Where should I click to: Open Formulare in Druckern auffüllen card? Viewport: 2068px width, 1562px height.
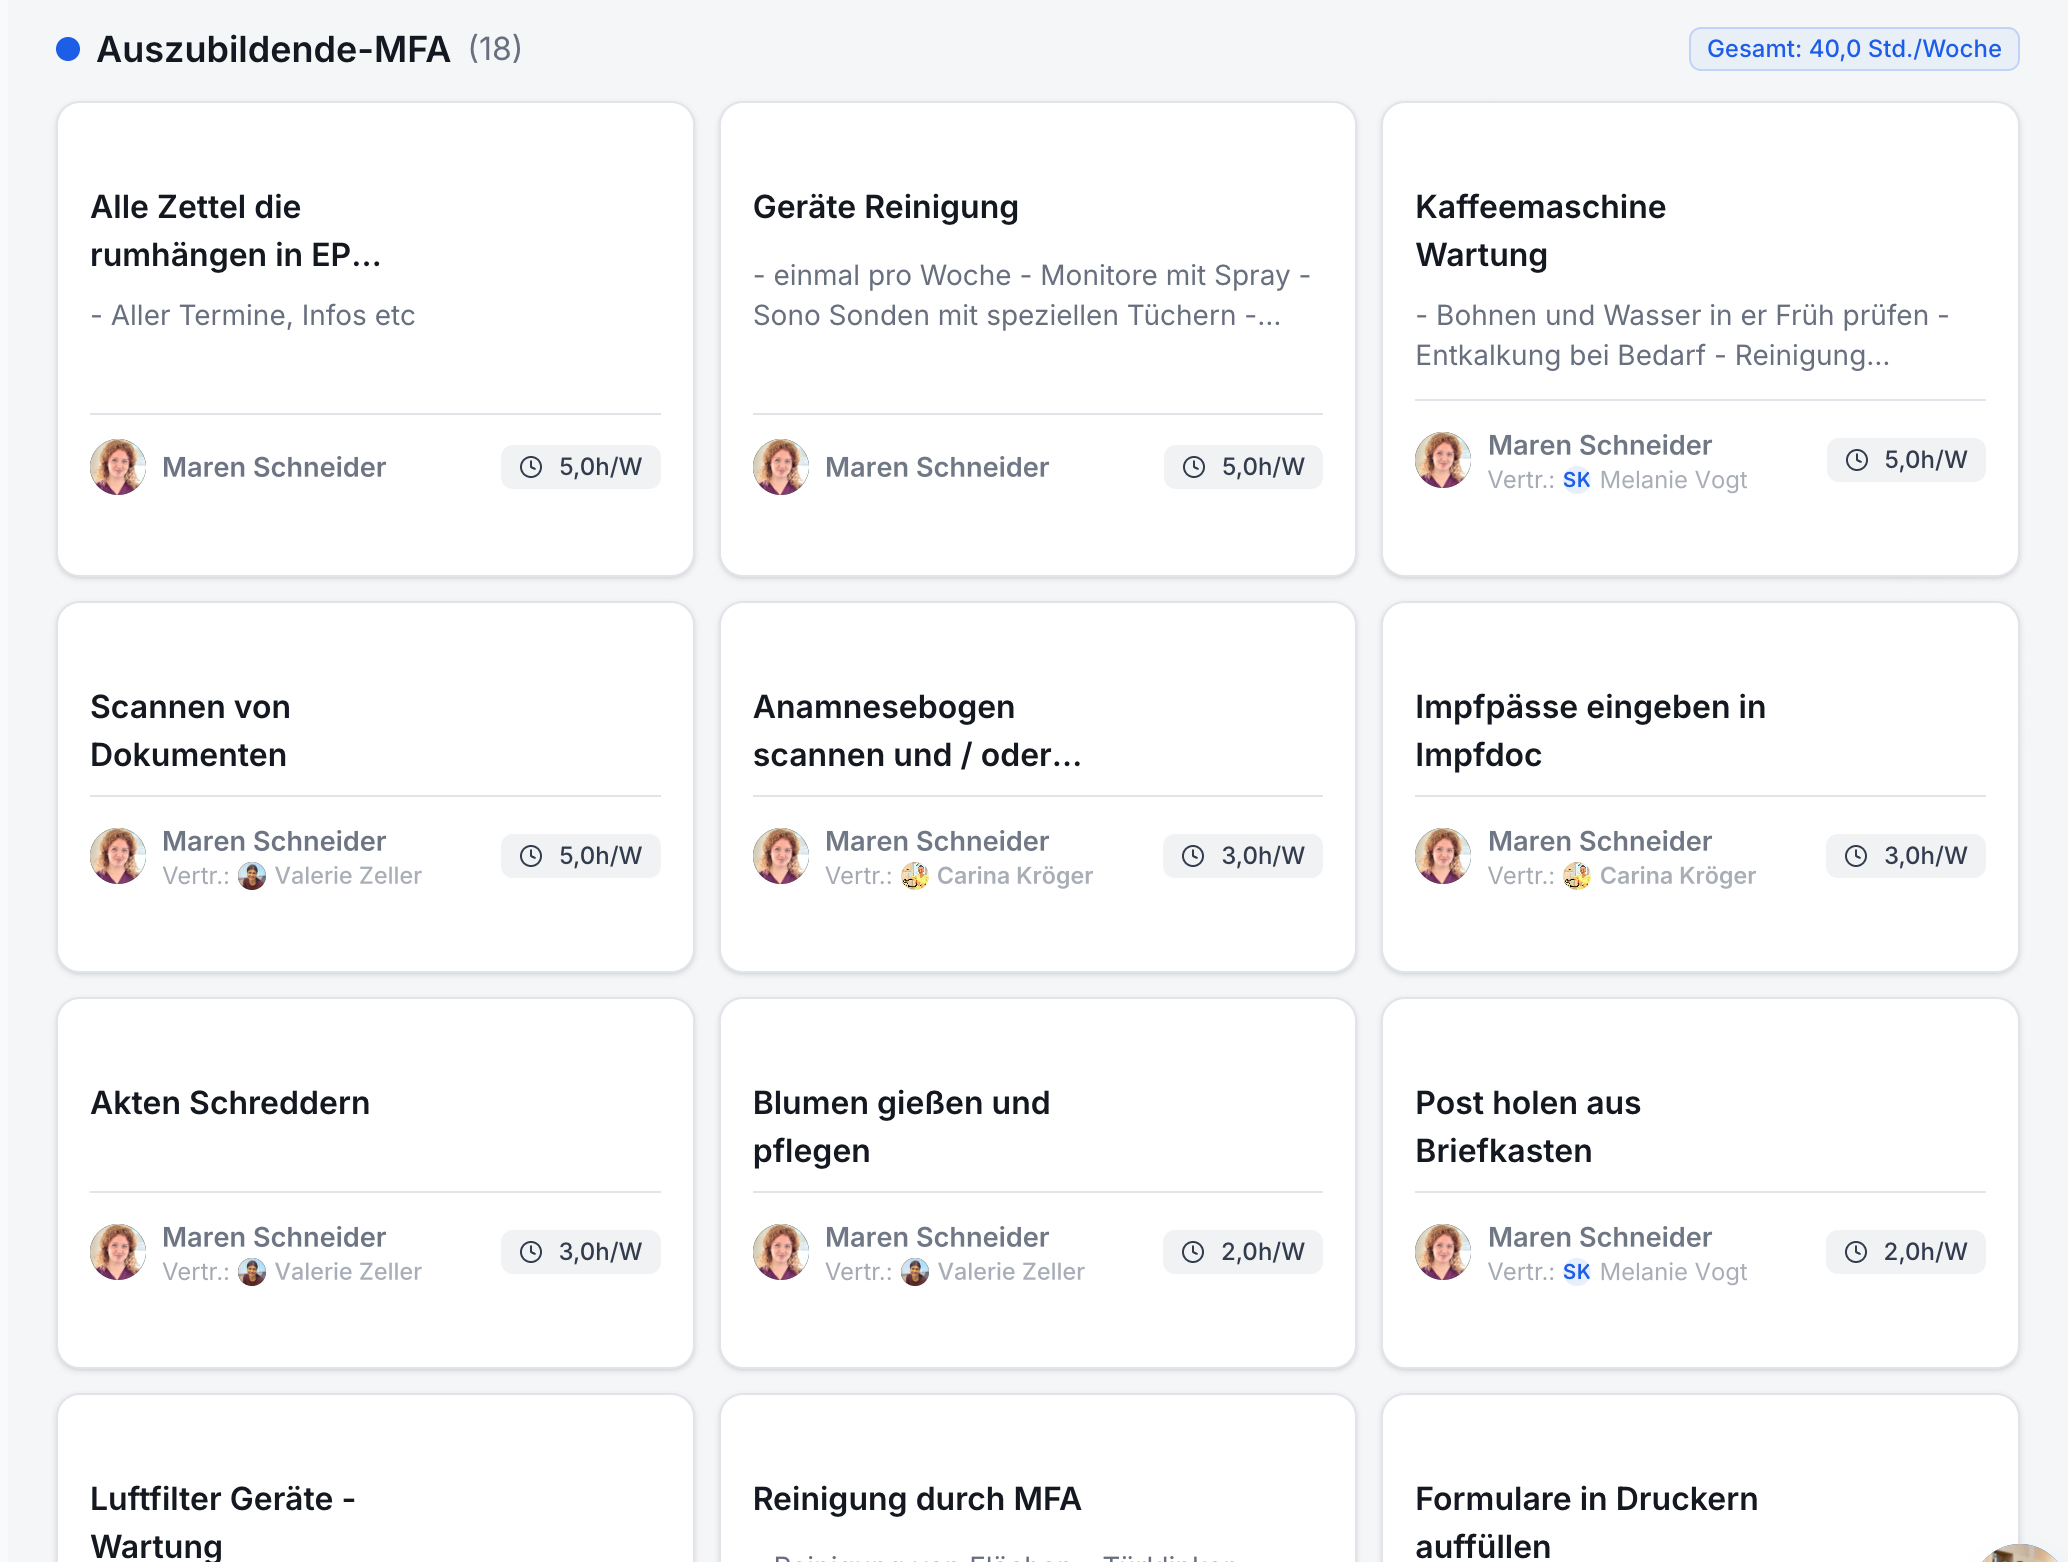pyautogui.click(x=1700, y=1479)
